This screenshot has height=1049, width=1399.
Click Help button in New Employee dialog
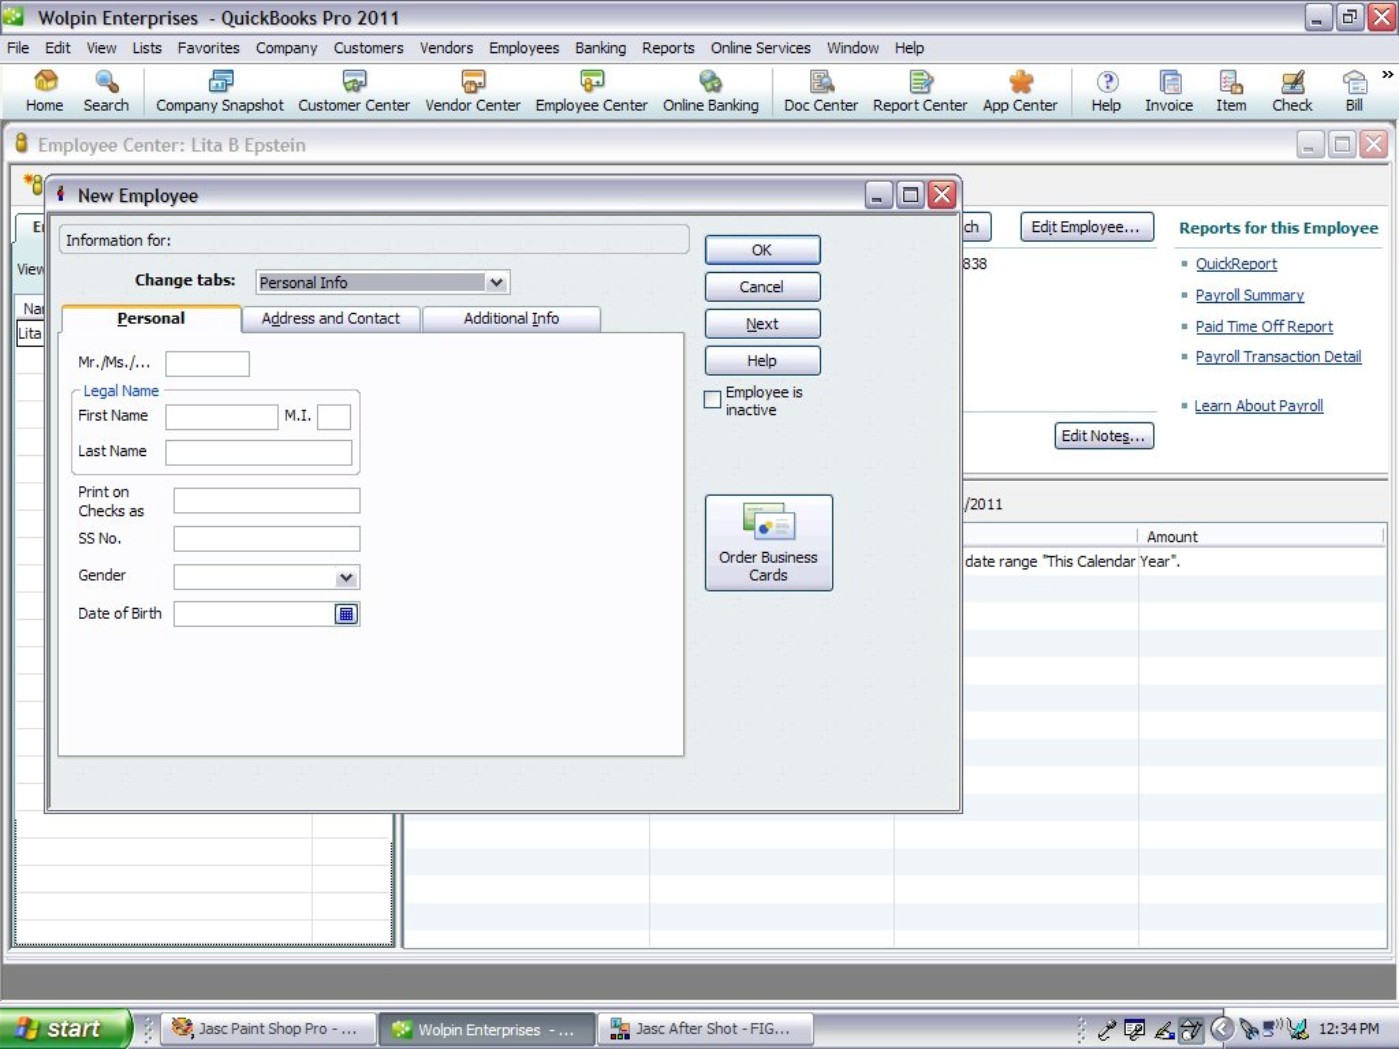click(762, 361)
